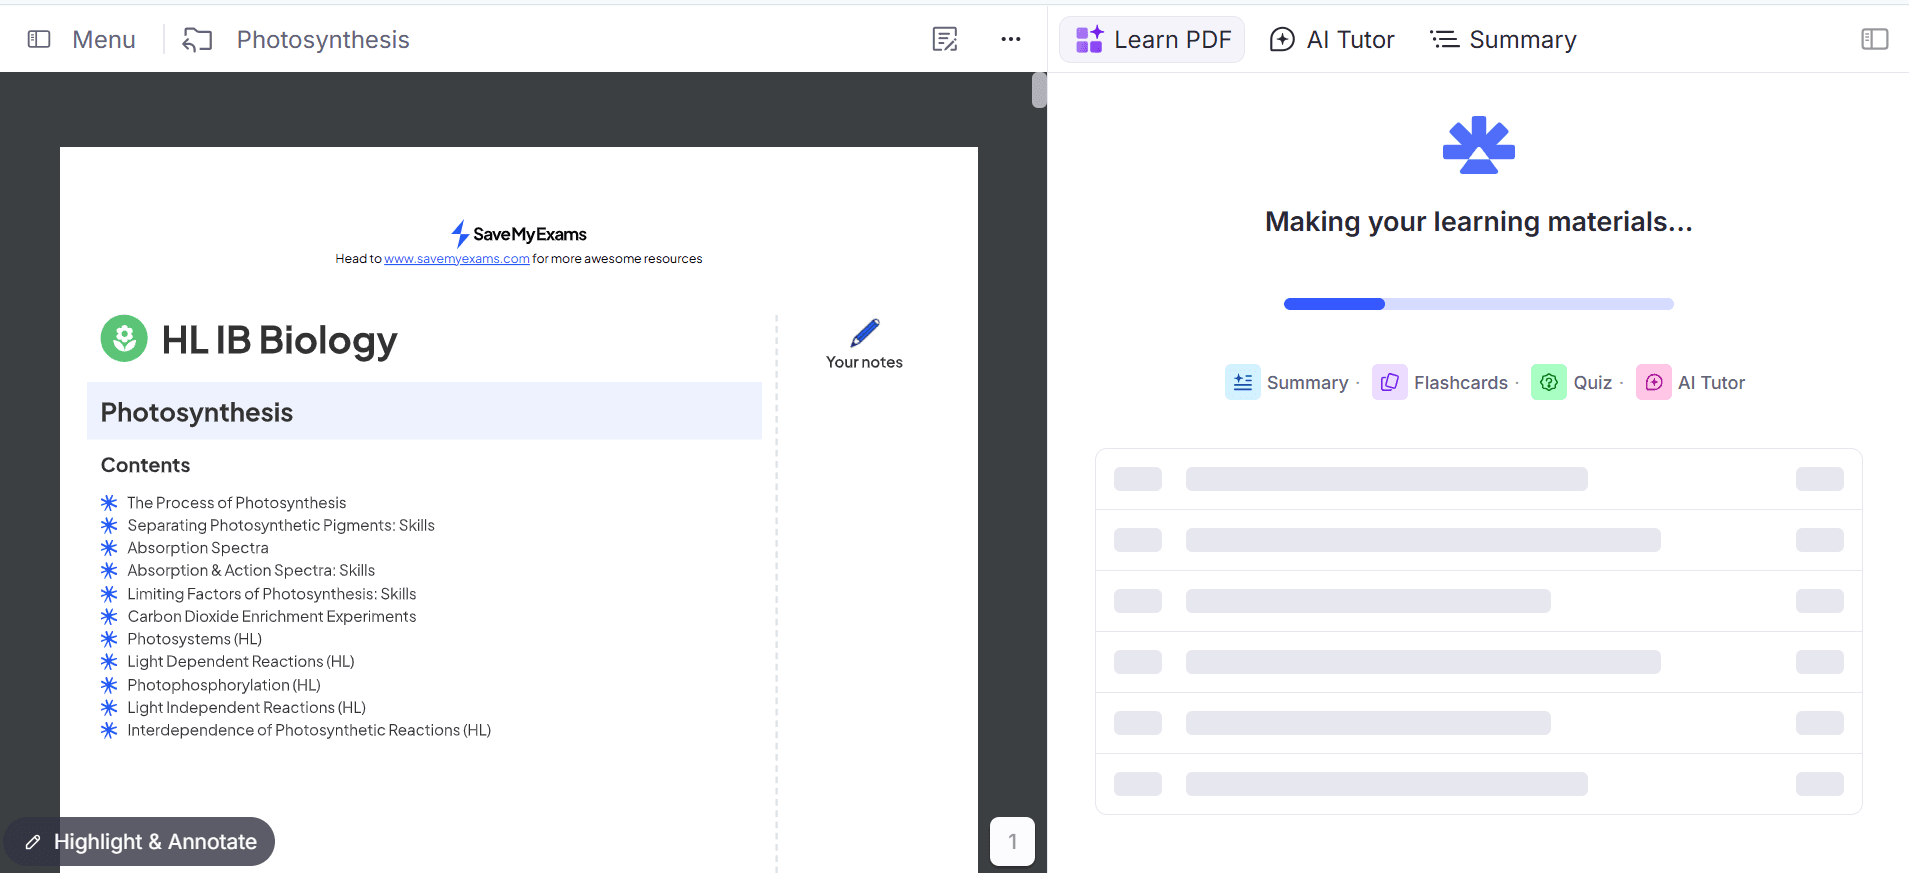
Task: Click the Learn PDF sparkle icon
Action: click(1089, 39)
